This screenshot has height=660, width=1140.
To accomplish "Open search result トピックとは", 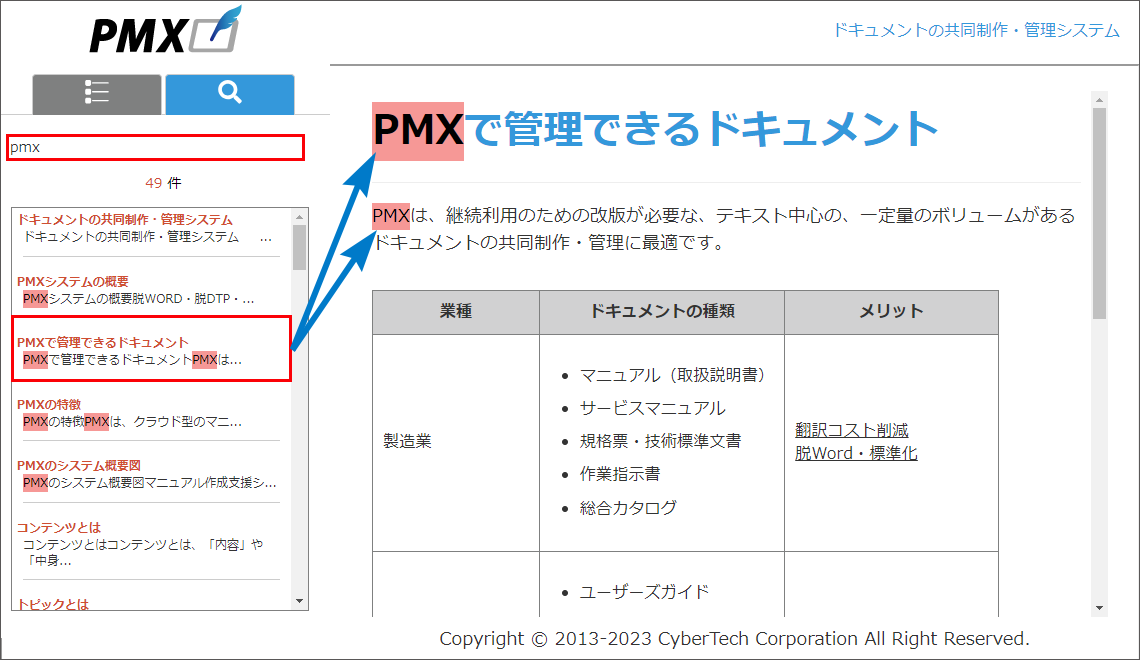I will click(x=52, y=604).
